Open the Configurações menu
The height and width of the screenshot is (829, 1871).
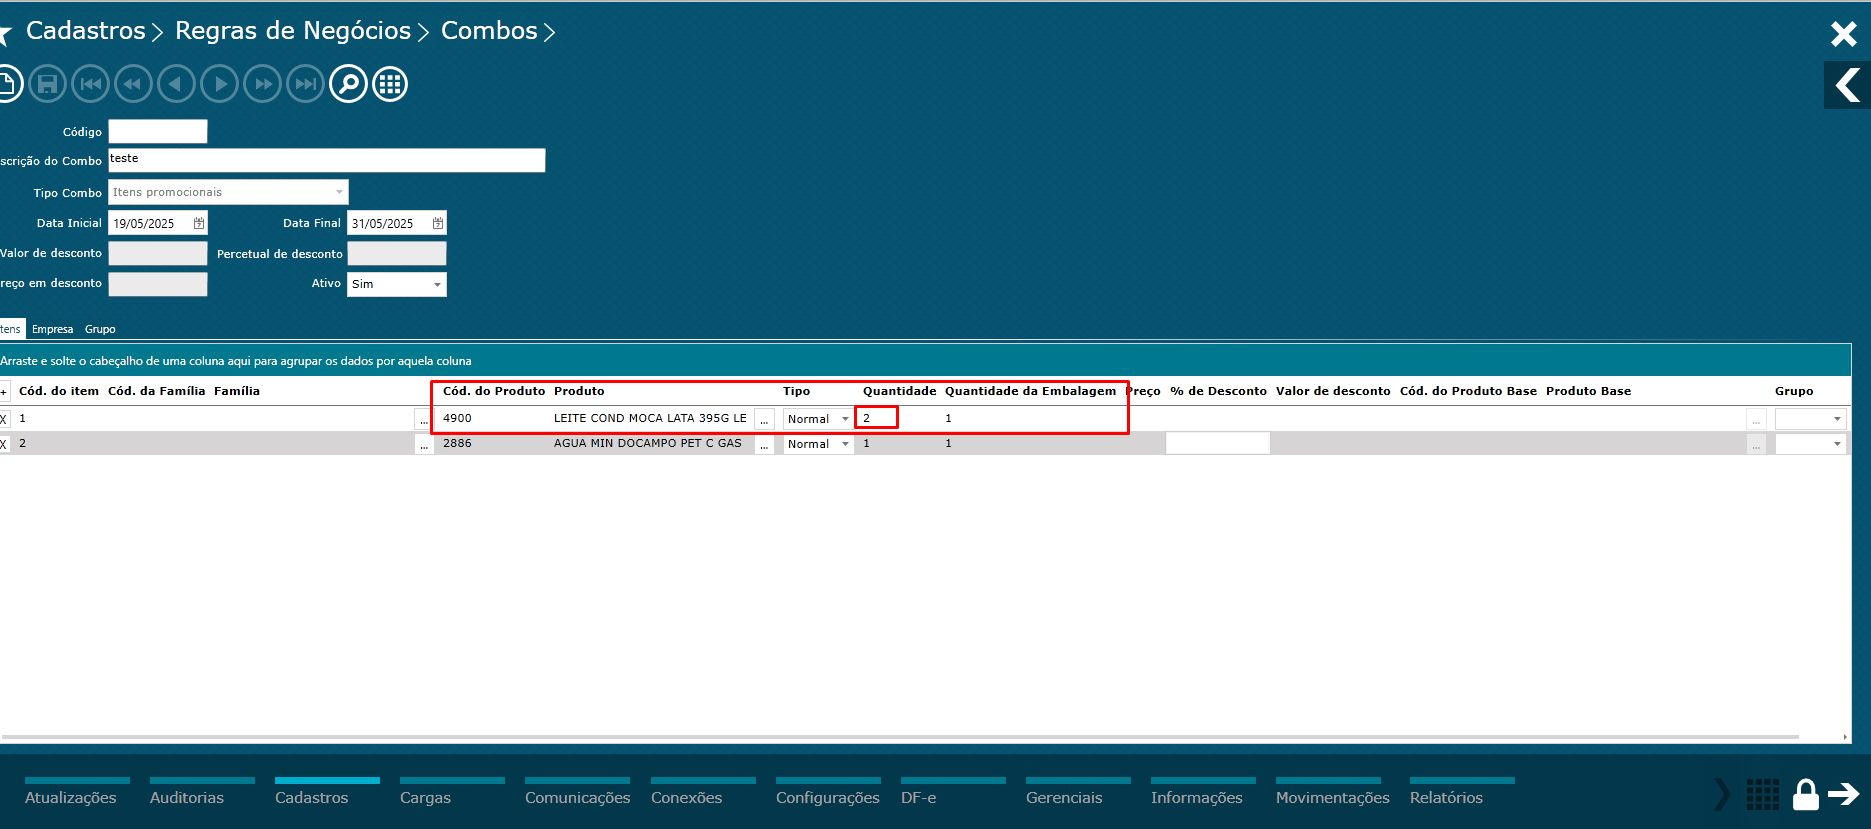tap(828, 797)
